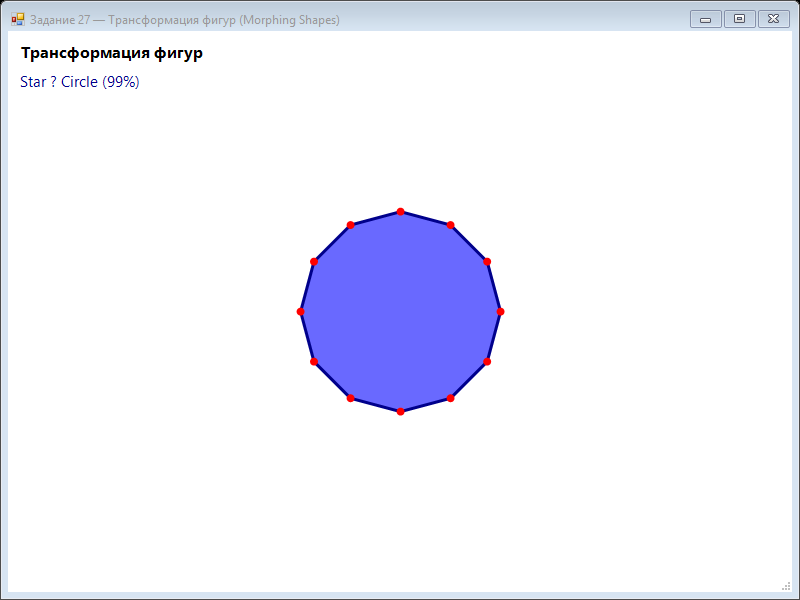Click the application icon in title bar
This screenshot has width=800, height=600.
(18, 19)
